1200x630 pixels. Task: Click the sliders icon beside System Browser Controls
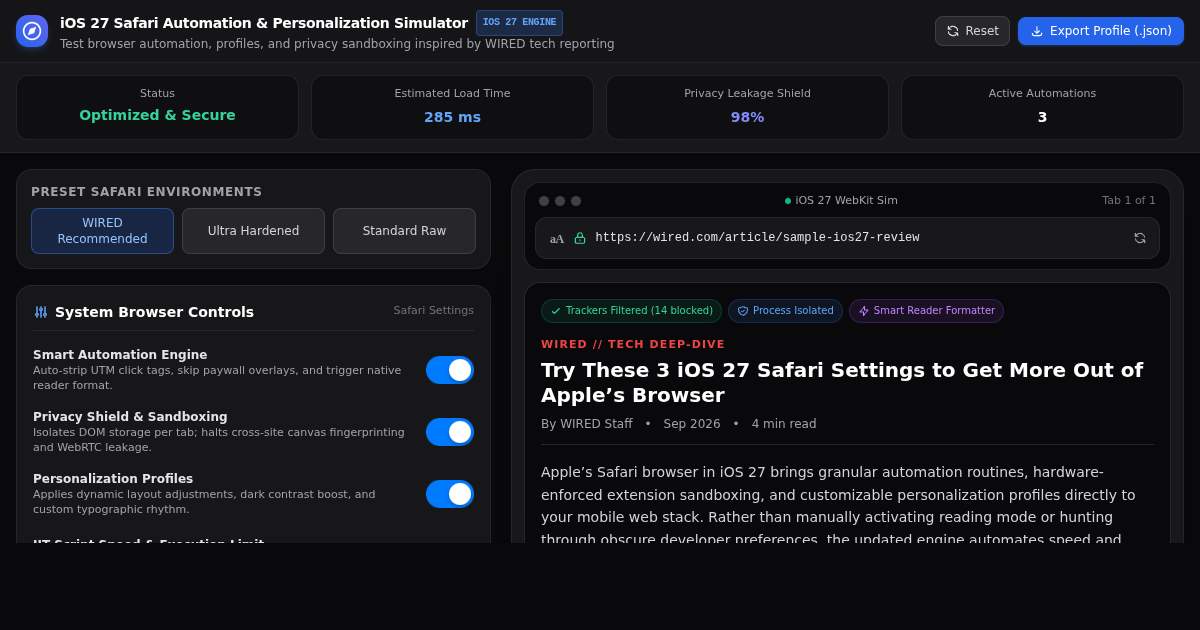pos(41,312)
